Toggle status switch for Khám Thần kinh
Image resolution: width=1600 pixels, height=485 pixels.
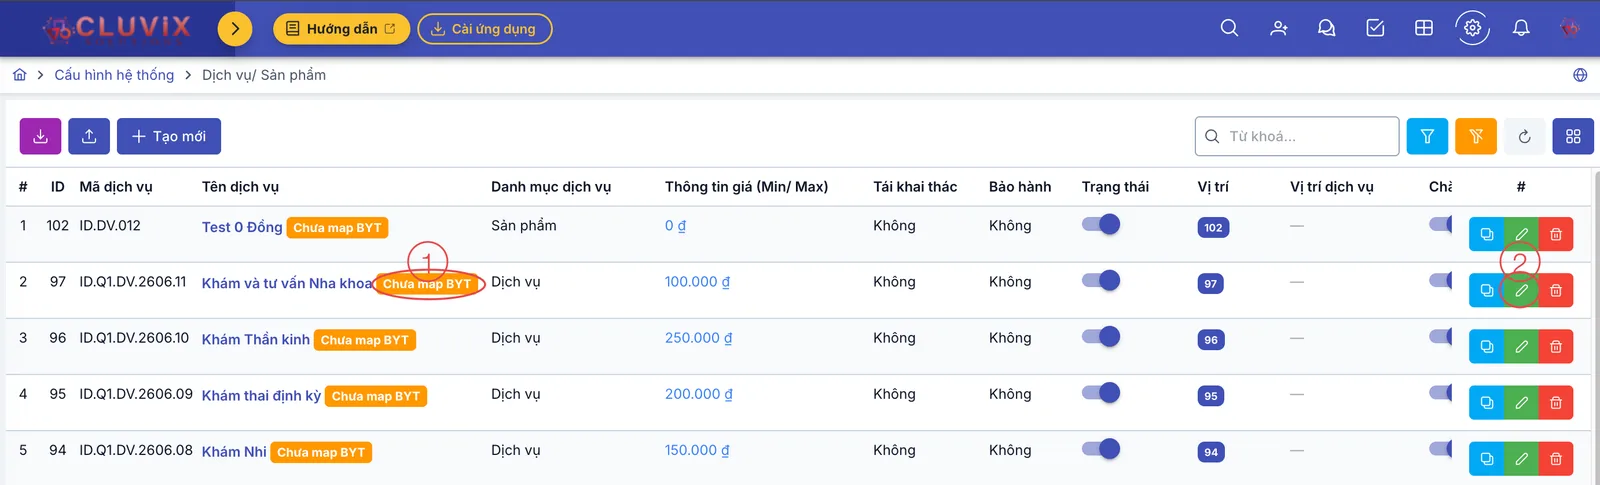tap(1101, 336)
